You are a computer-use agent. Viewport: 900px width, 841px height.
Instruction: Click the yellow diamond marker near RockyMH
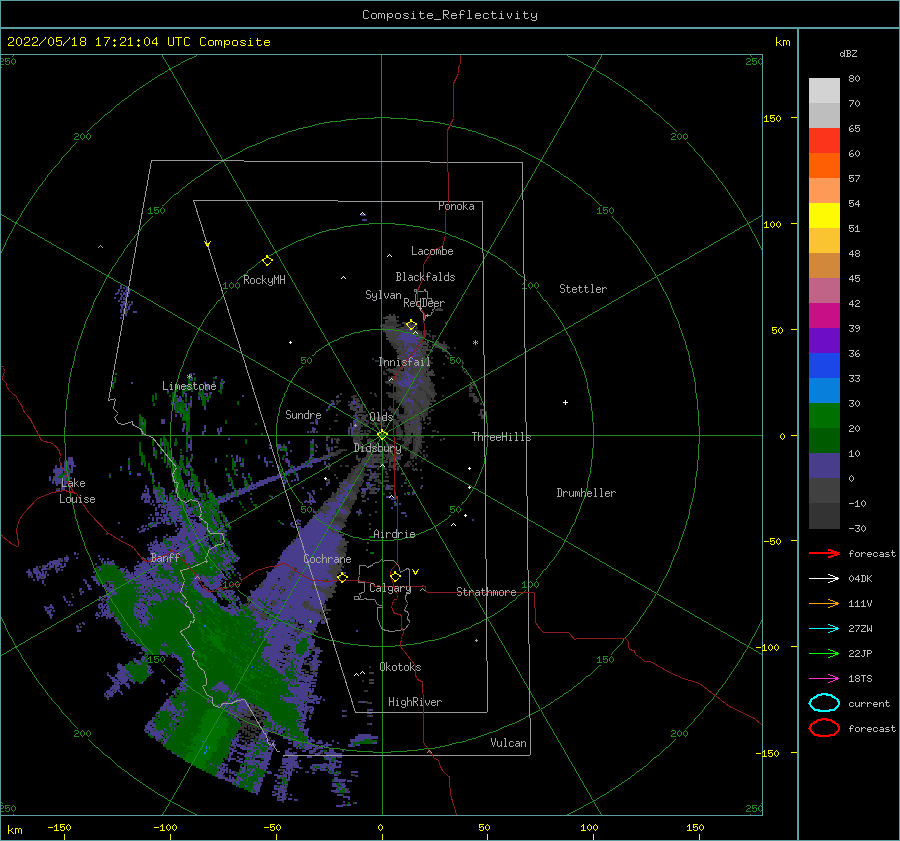267,261
